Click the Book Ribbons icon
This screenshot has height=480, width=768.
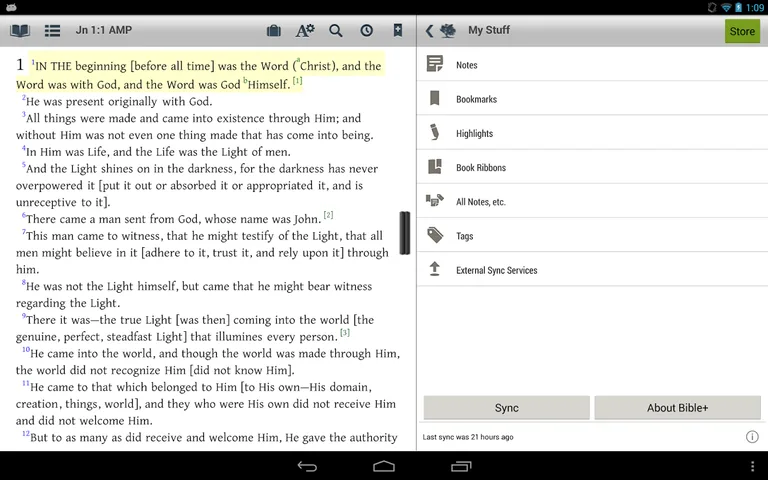pyautogui.click(x=434, y=167)
